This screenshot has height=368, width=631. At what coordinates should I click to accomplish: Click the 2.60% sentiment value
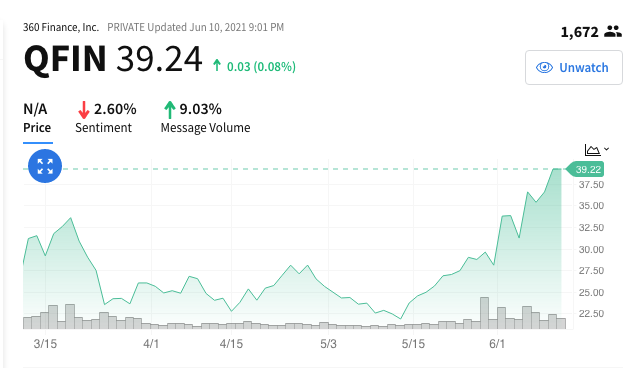tap(115, 109)
